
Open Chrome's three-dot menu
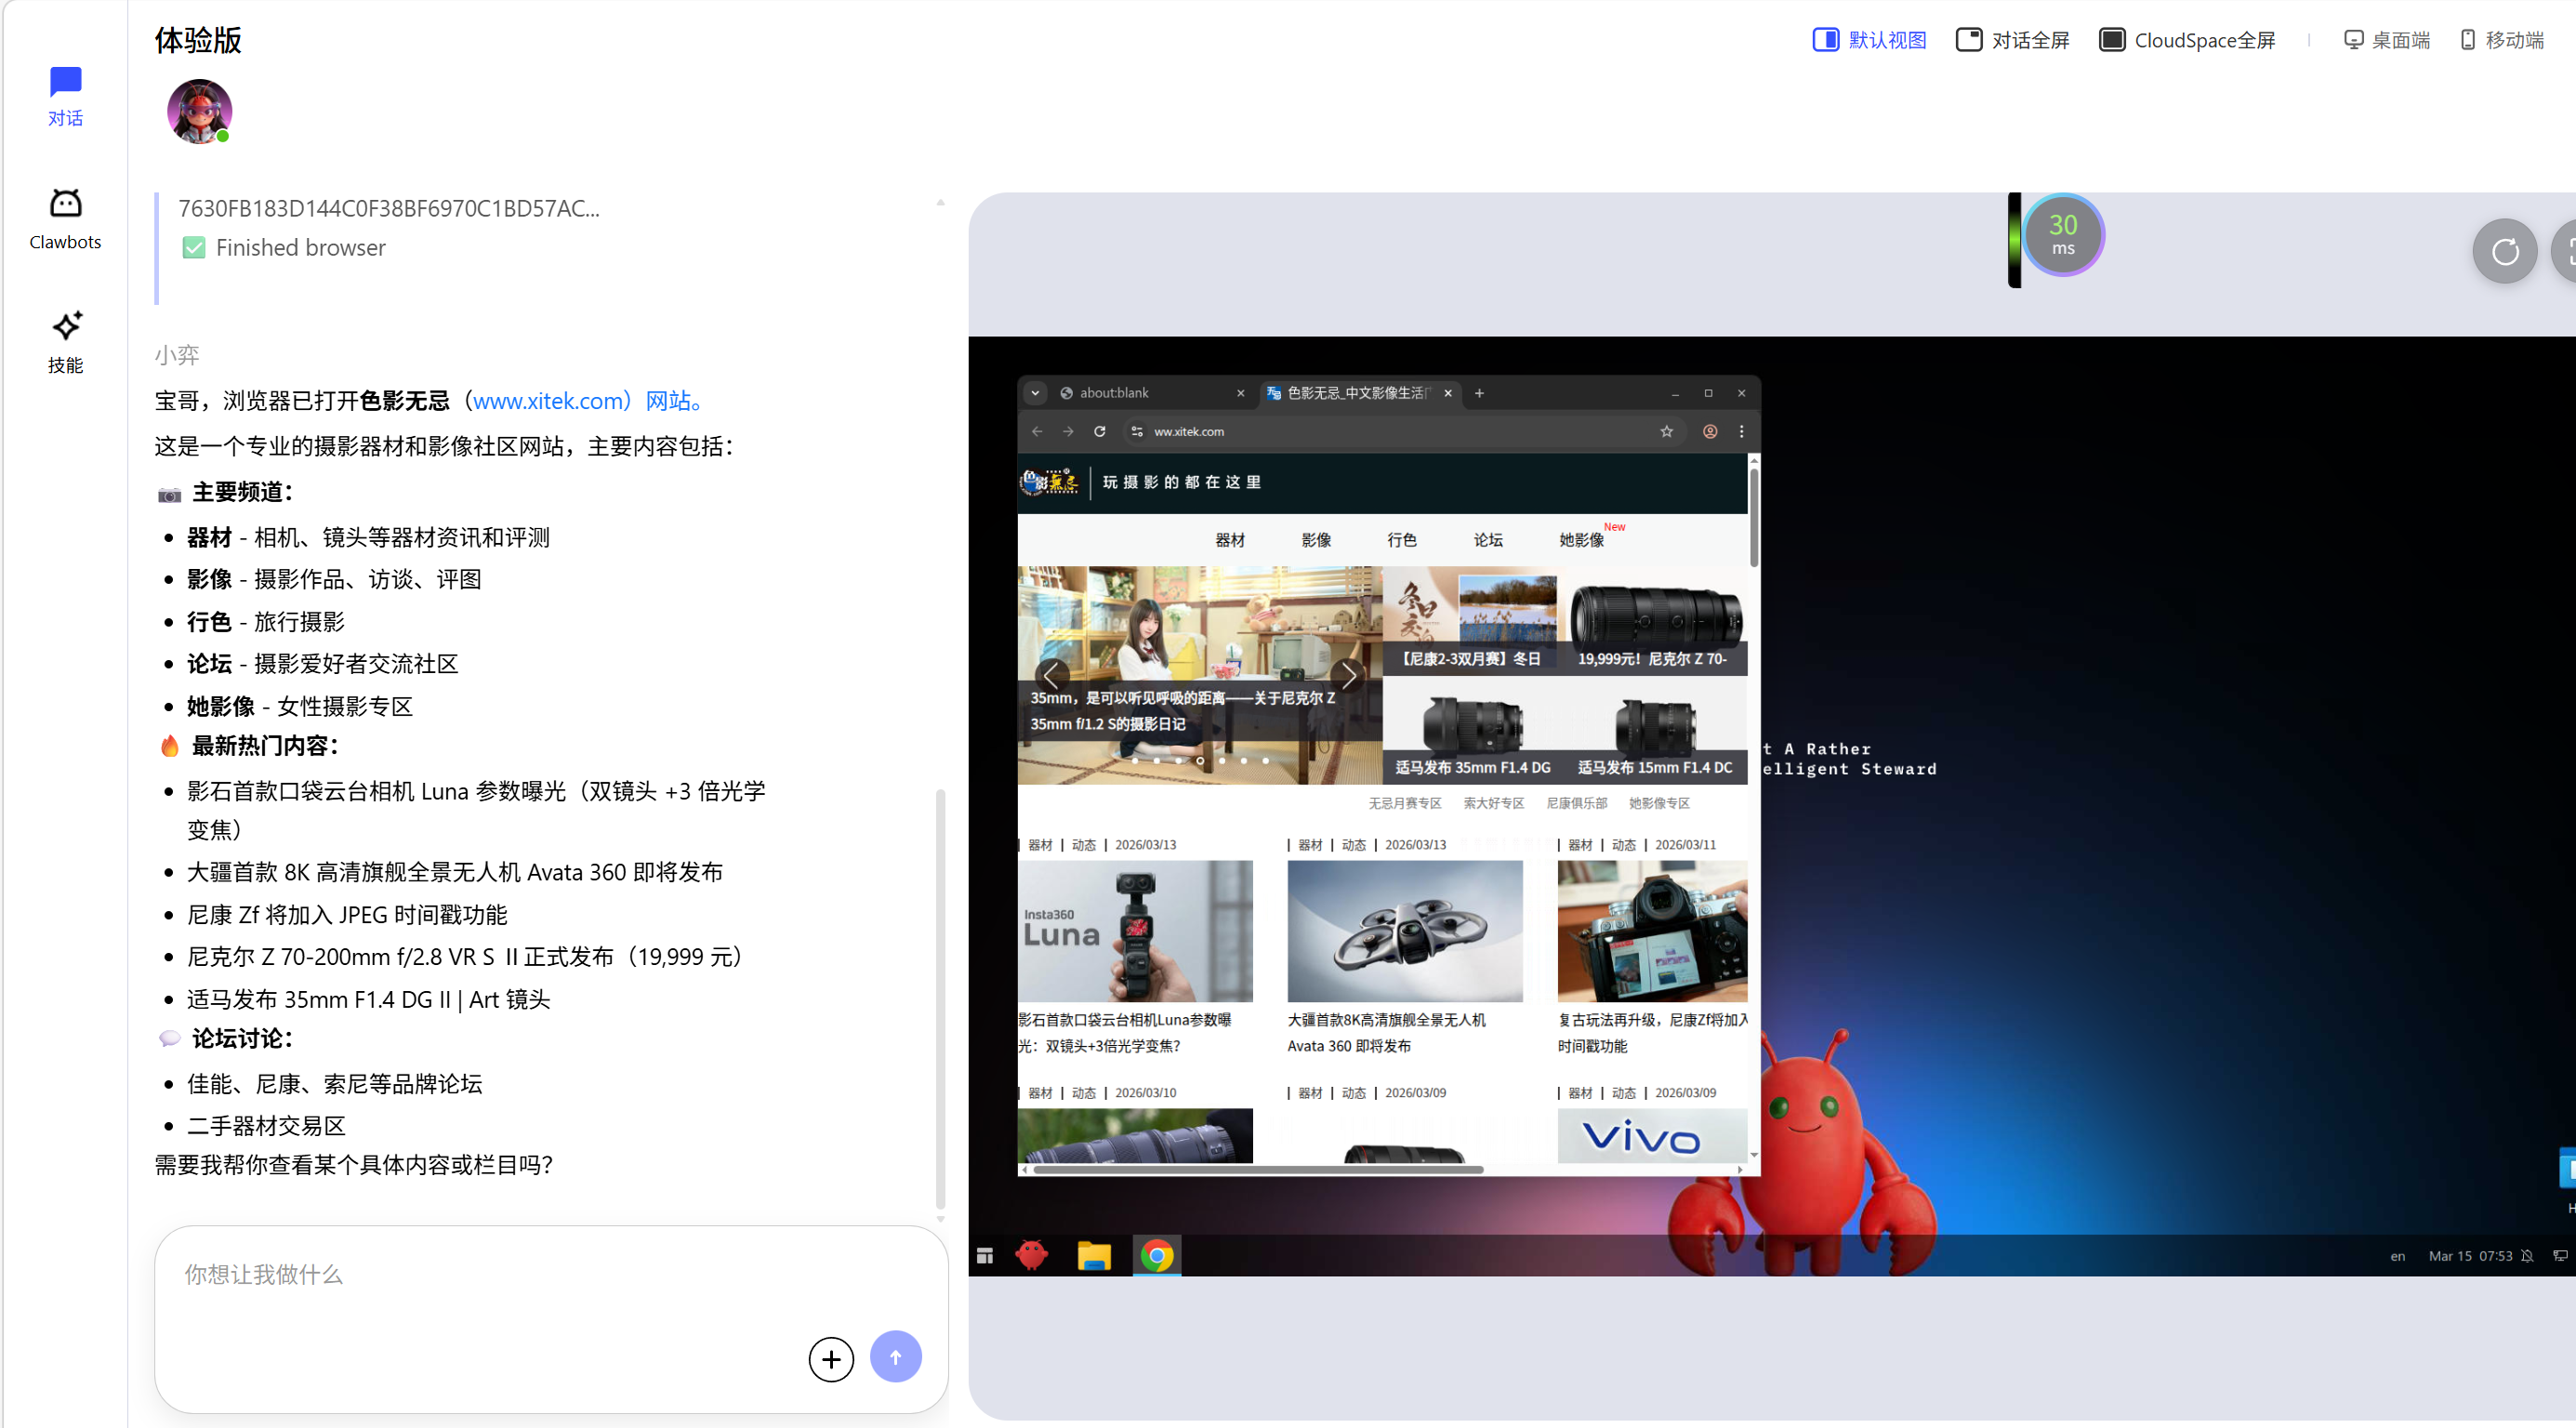coord(1741,431)
